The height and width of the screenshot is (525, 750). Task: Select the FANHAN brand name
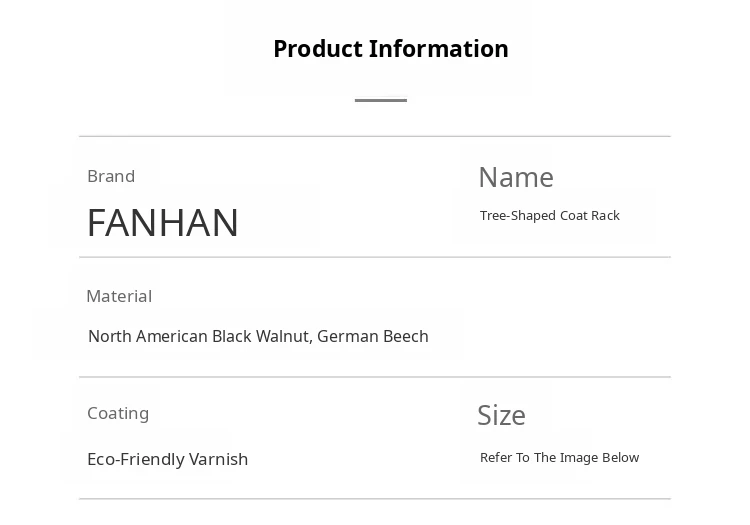pyautogui.click(x=163, y=222)
